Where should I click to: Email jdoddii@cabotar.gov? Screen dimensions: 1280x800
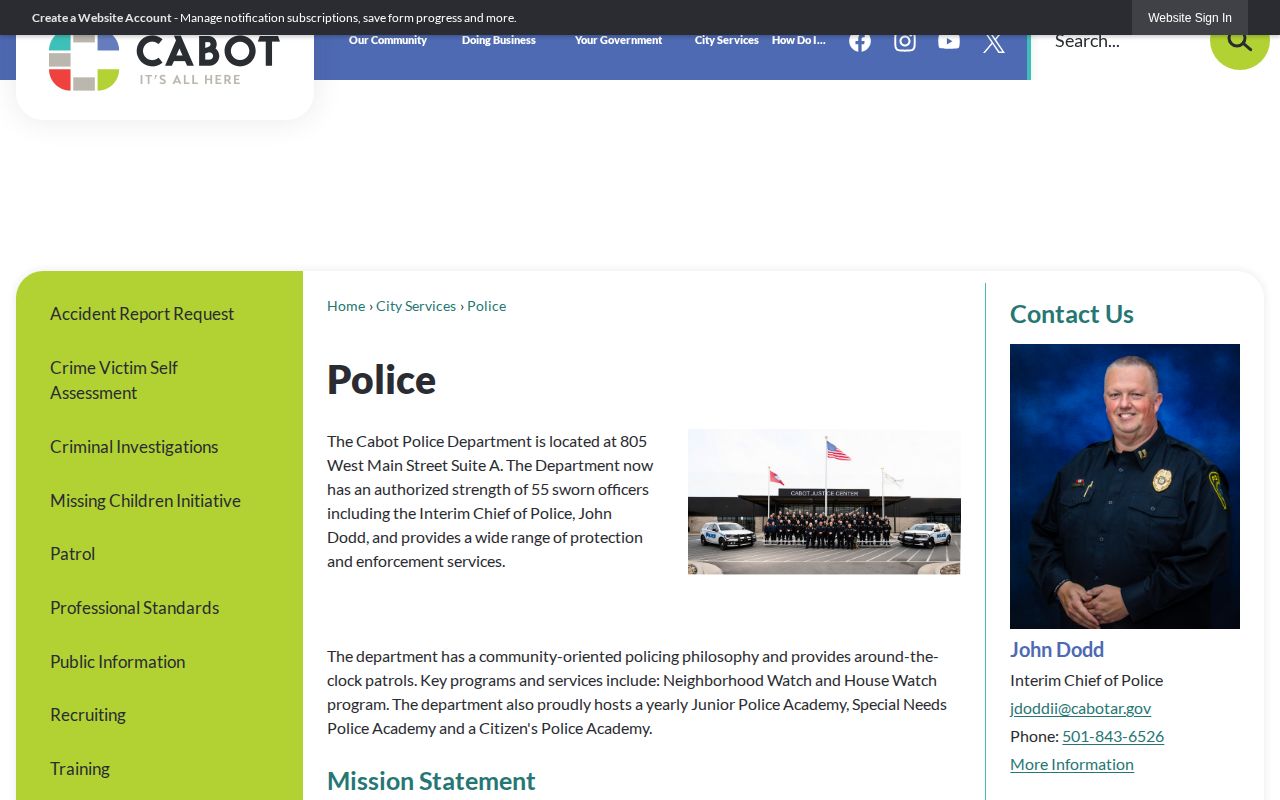coord(1080,708)
